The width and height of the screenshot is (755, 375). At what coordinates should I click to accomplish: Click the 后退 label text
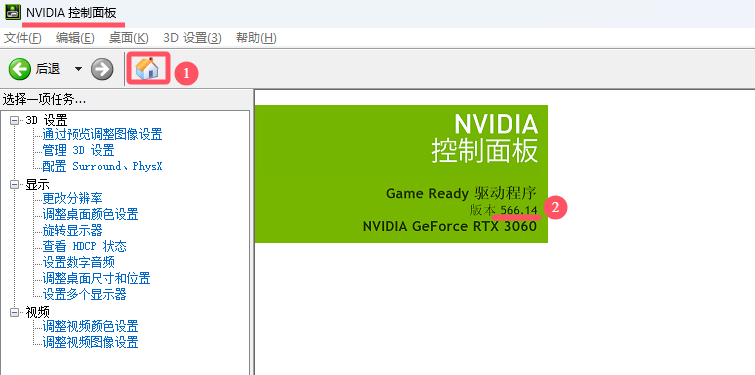pos(48,69)
